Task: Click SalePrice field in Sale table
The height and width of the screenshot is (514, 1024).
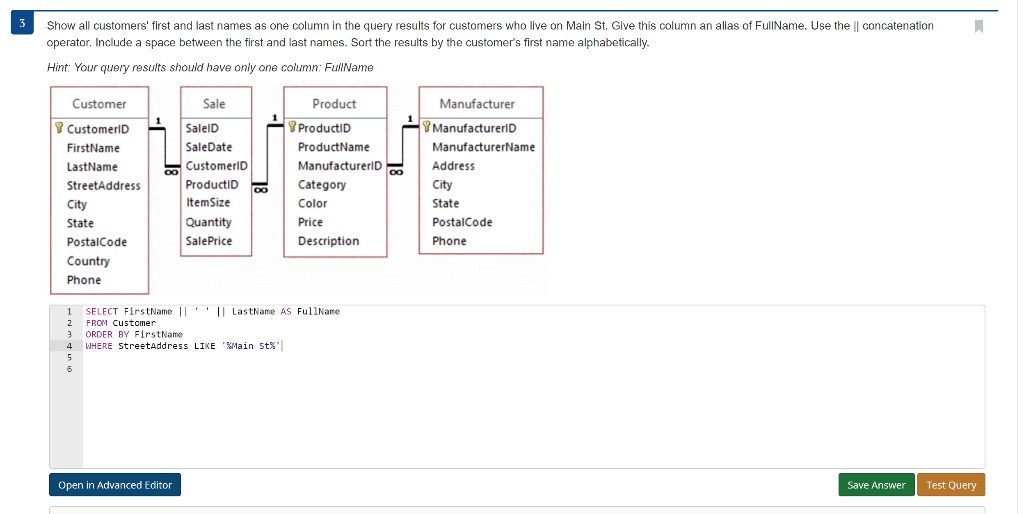Action: [208, 240]
